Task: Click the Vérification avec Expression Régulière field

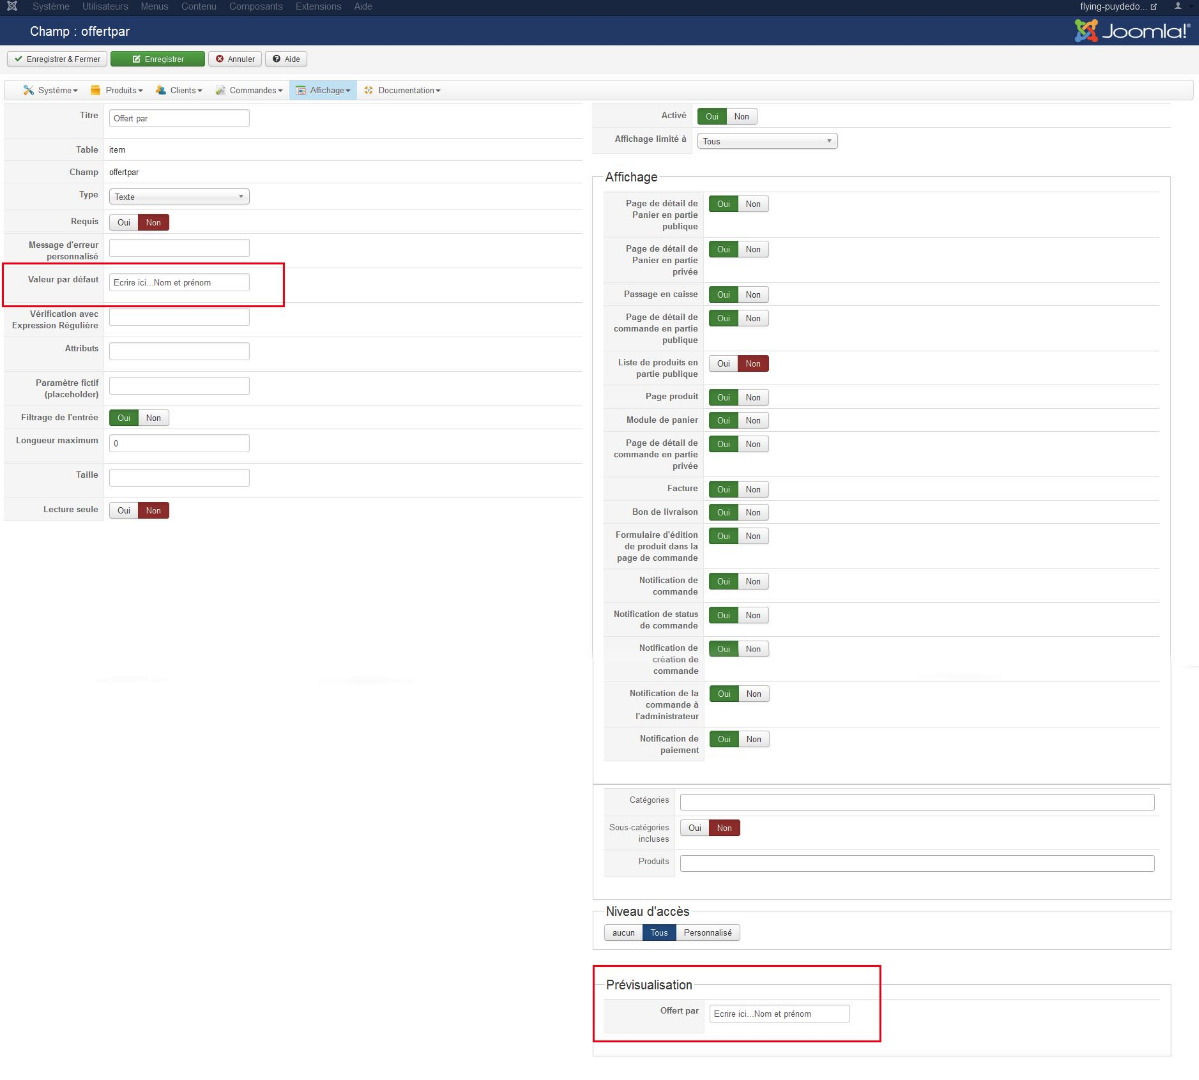Action: 179,317
